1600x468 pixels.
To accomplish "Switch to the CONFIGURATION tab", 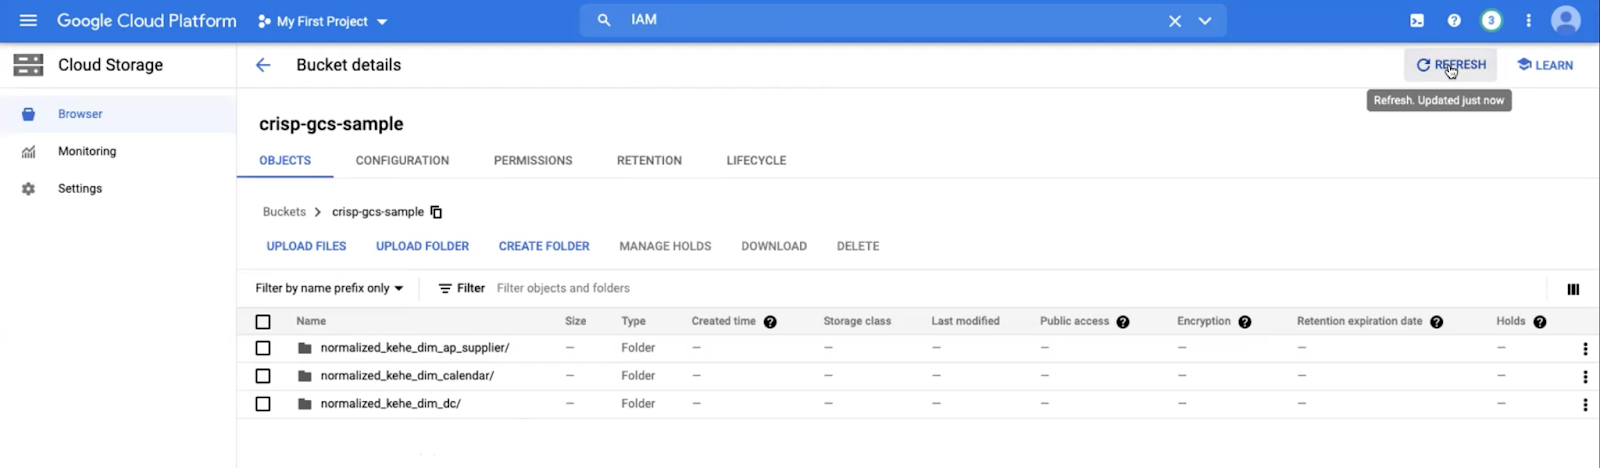I will click(x=402, y=160).
